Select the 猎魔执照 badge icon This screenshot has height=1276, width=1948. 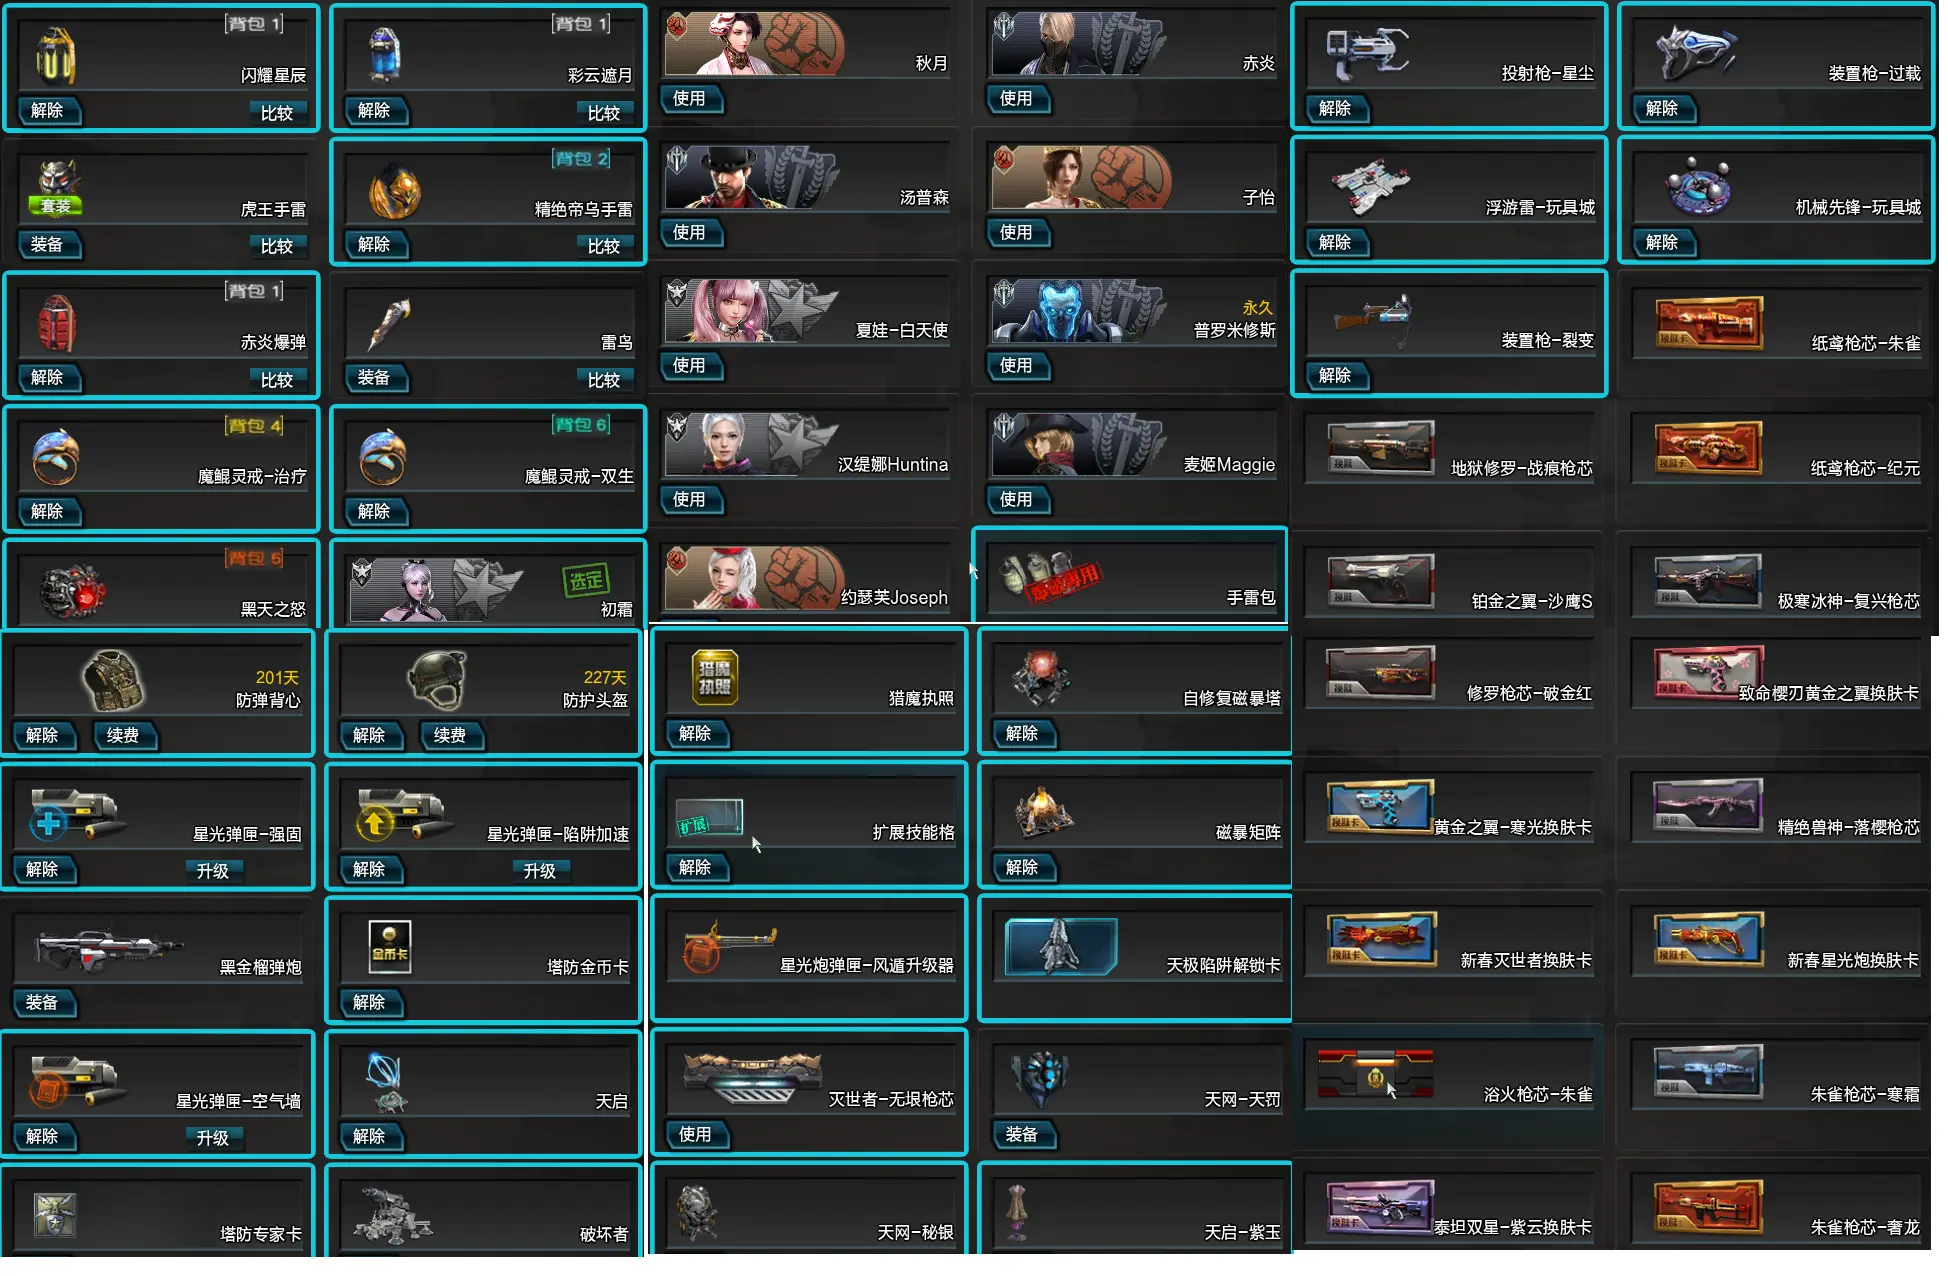[x=715, y=677]
